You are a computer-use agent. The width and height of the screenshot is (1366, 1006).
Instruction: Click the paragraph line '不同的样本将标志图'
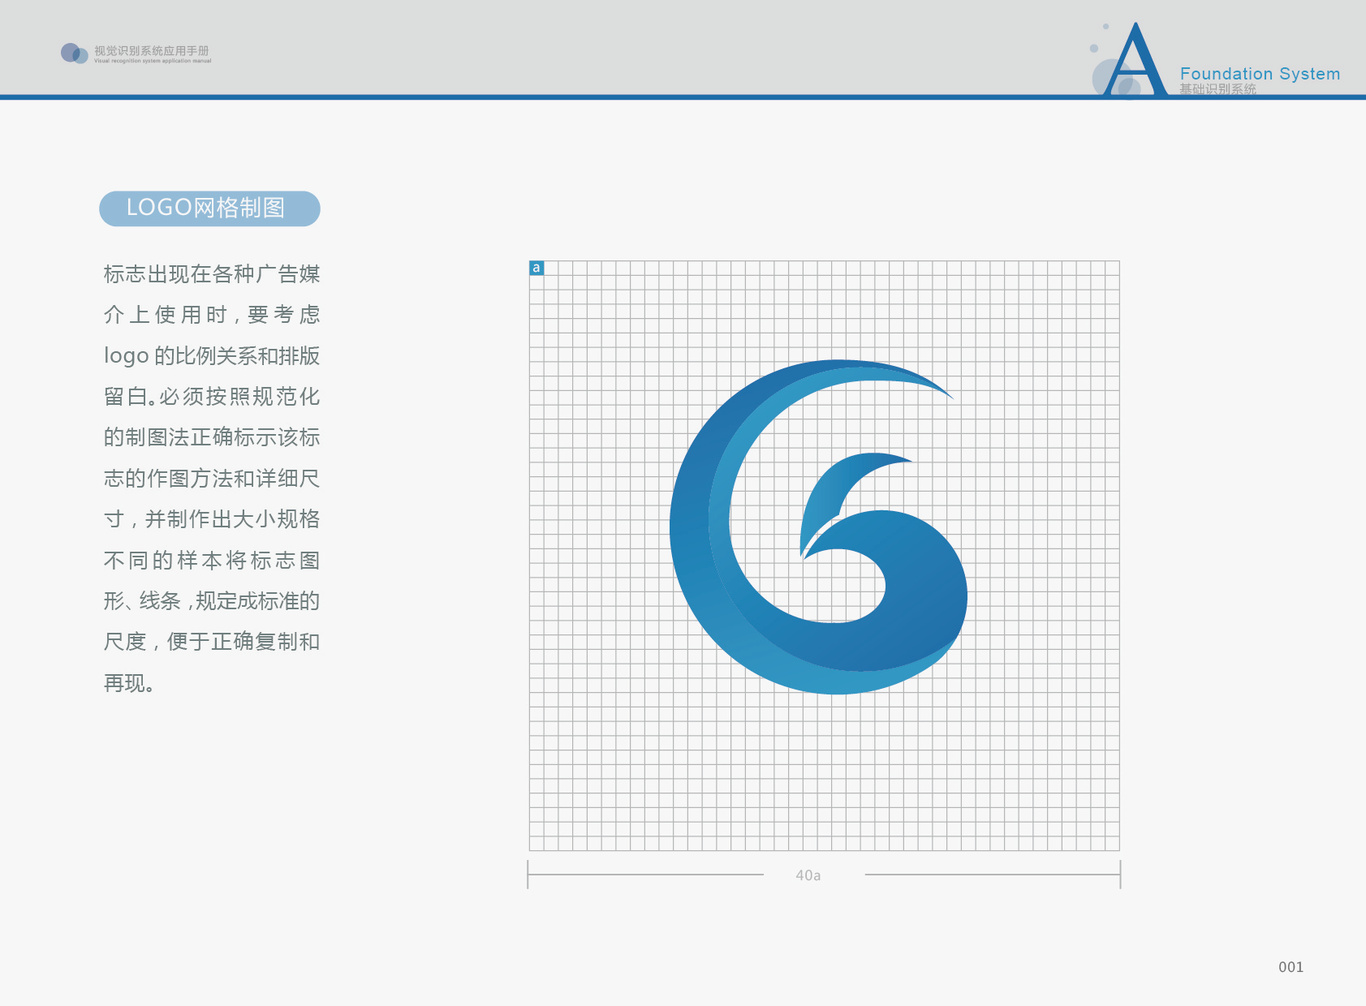(212, 560)
